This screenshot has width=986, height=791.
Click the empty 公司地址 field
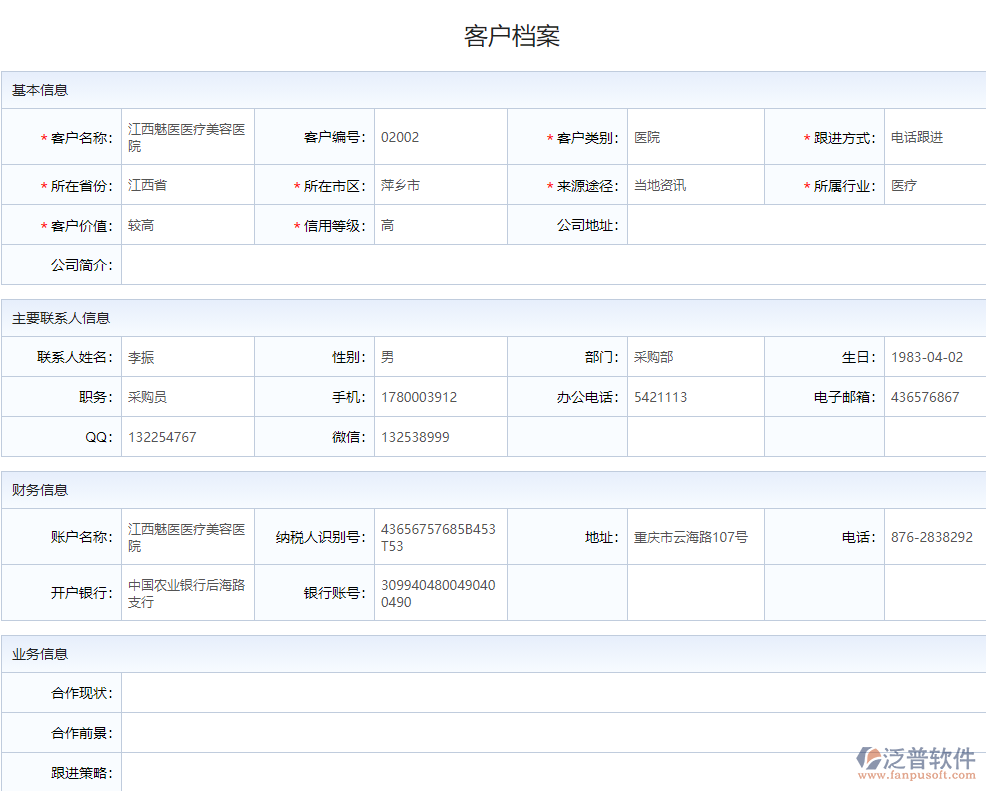pyautogui.click(x=805, y=225)
